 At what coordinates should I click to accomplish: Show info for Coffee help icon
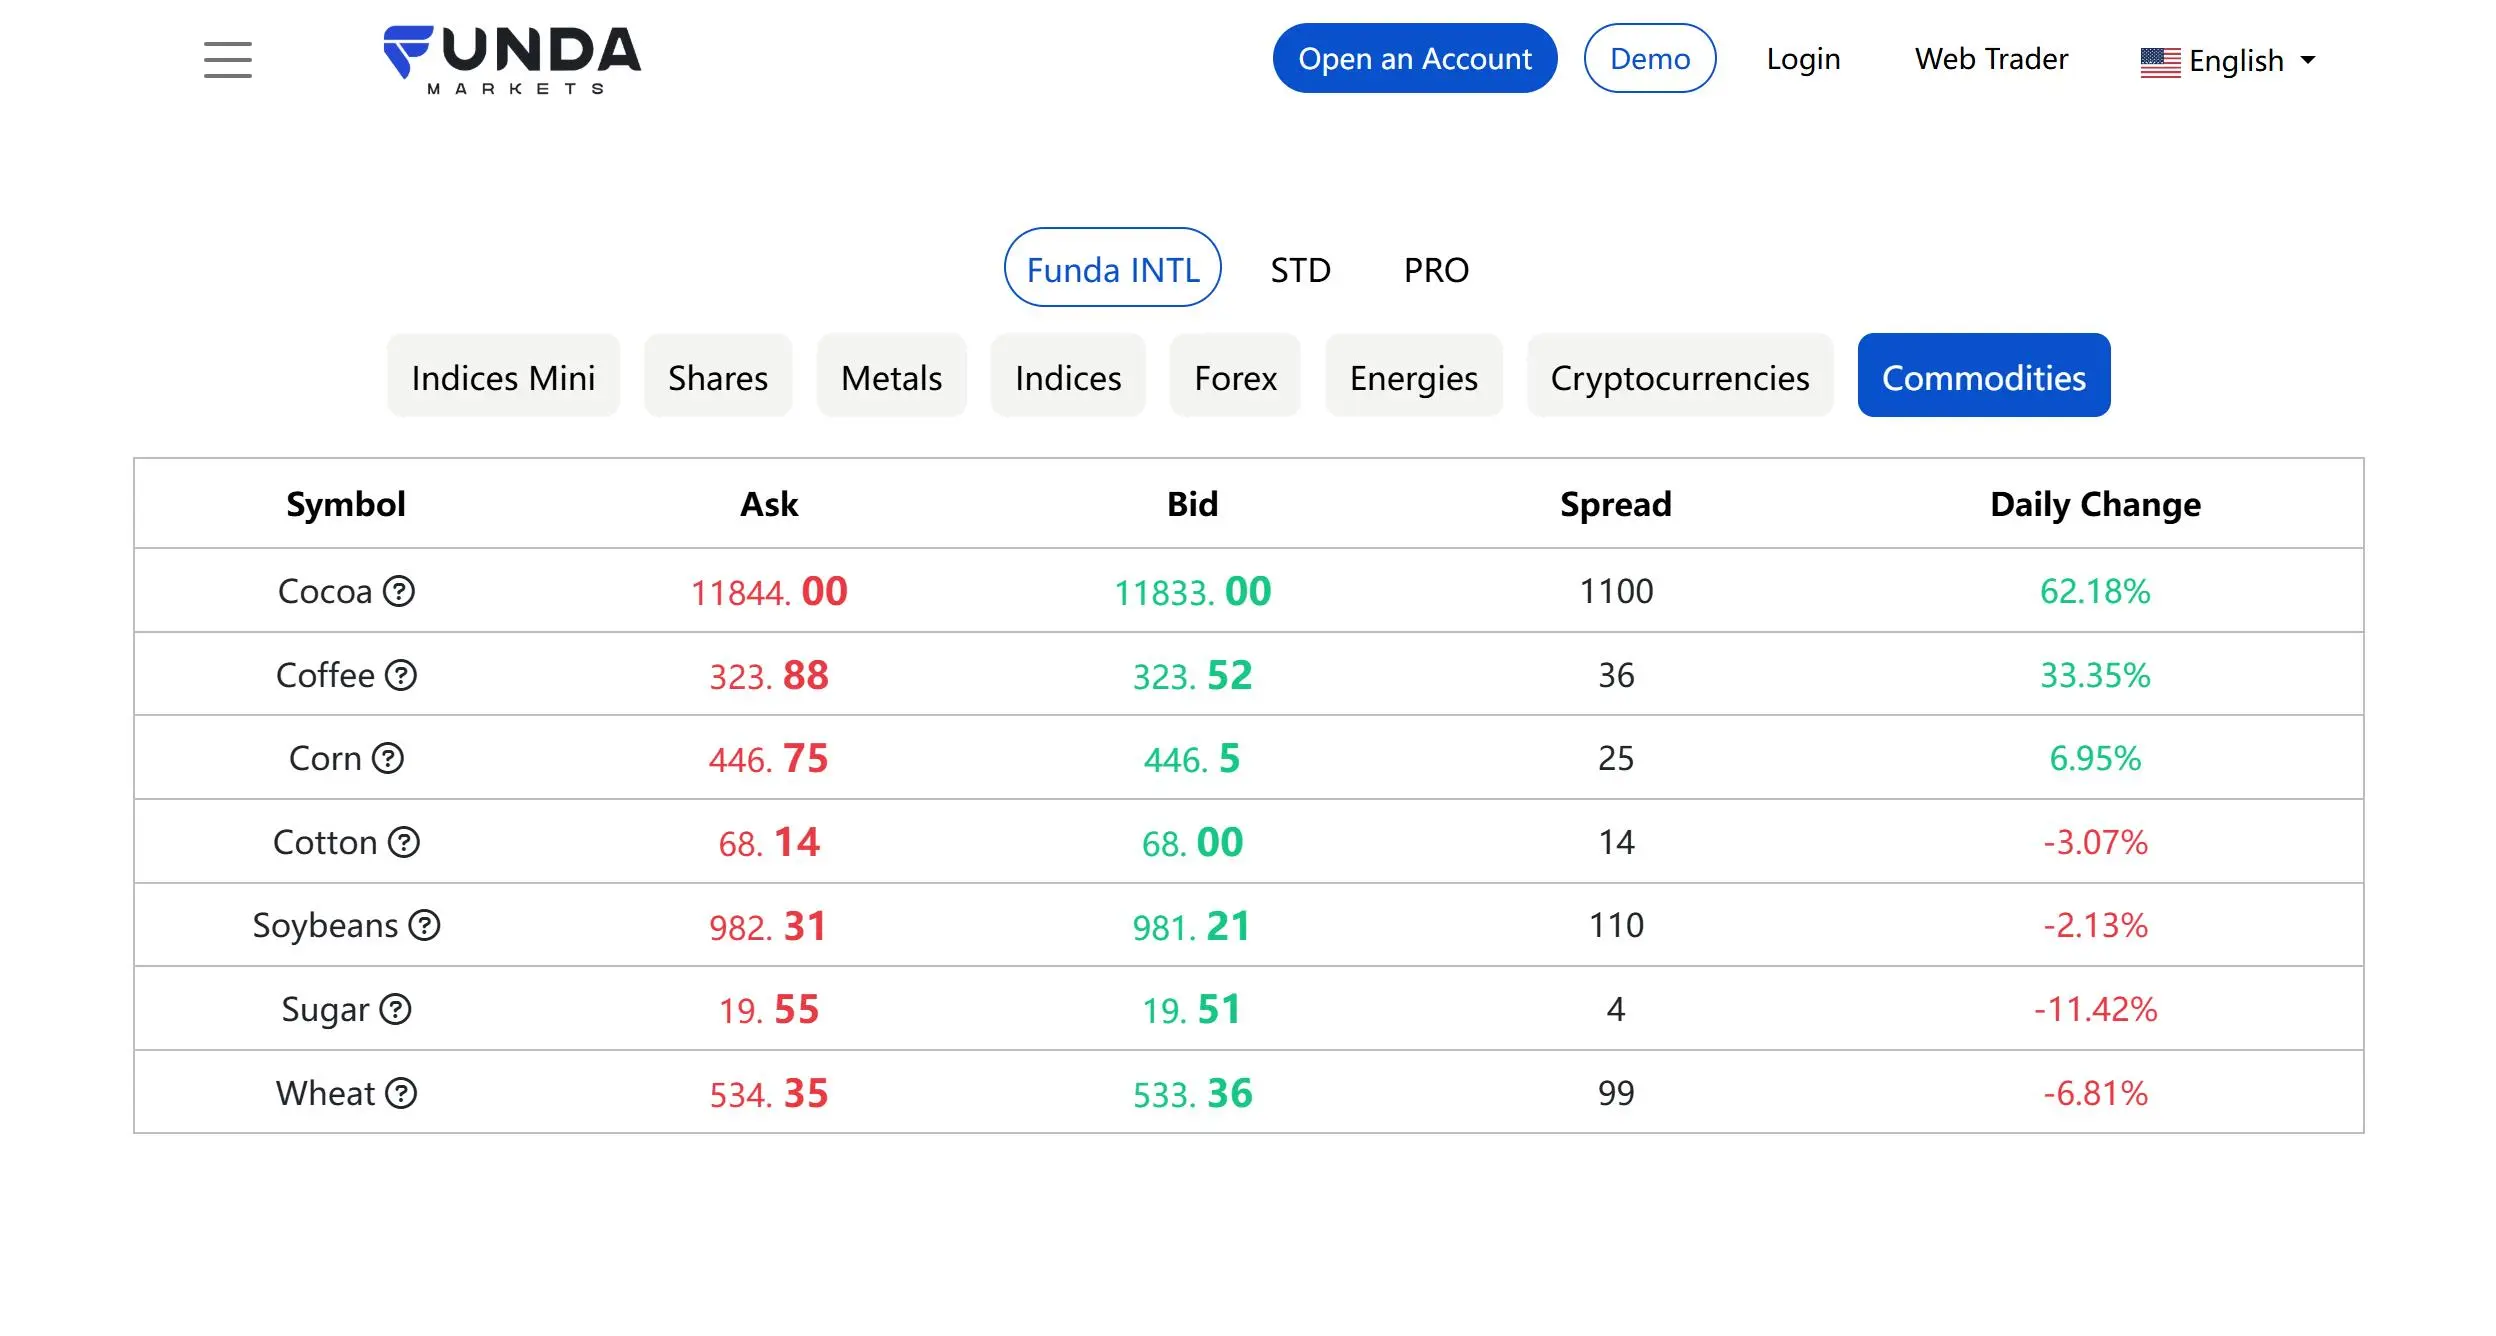click(401, 675)
